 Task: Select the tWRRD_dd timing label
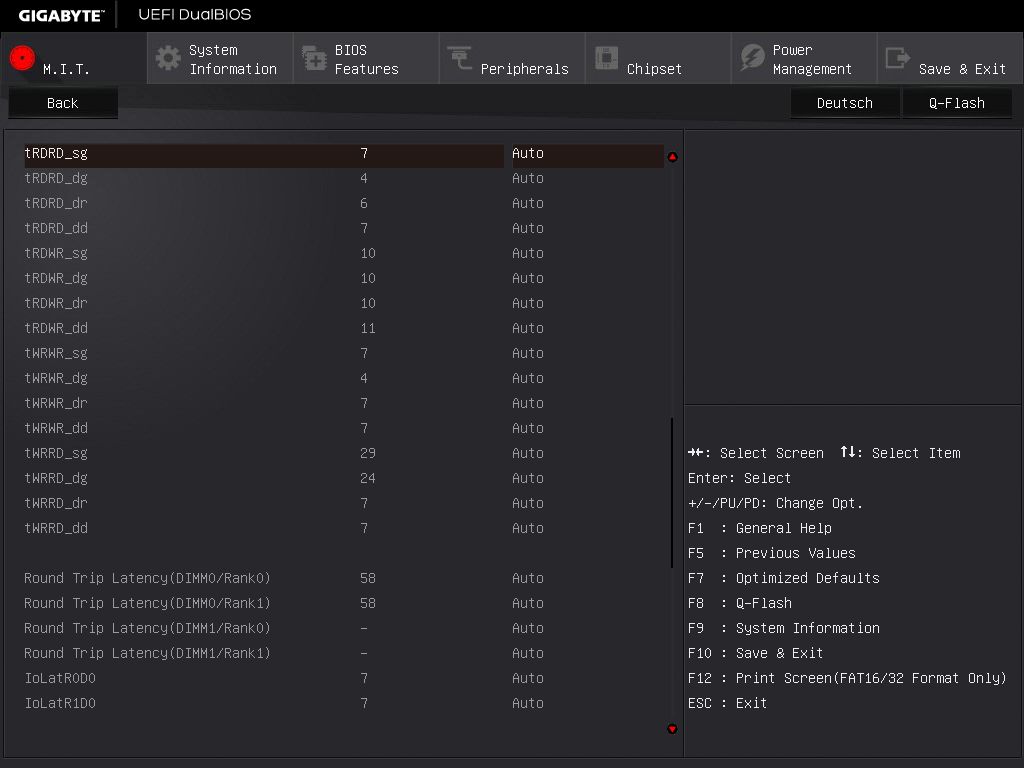click(x=56, y=528)
